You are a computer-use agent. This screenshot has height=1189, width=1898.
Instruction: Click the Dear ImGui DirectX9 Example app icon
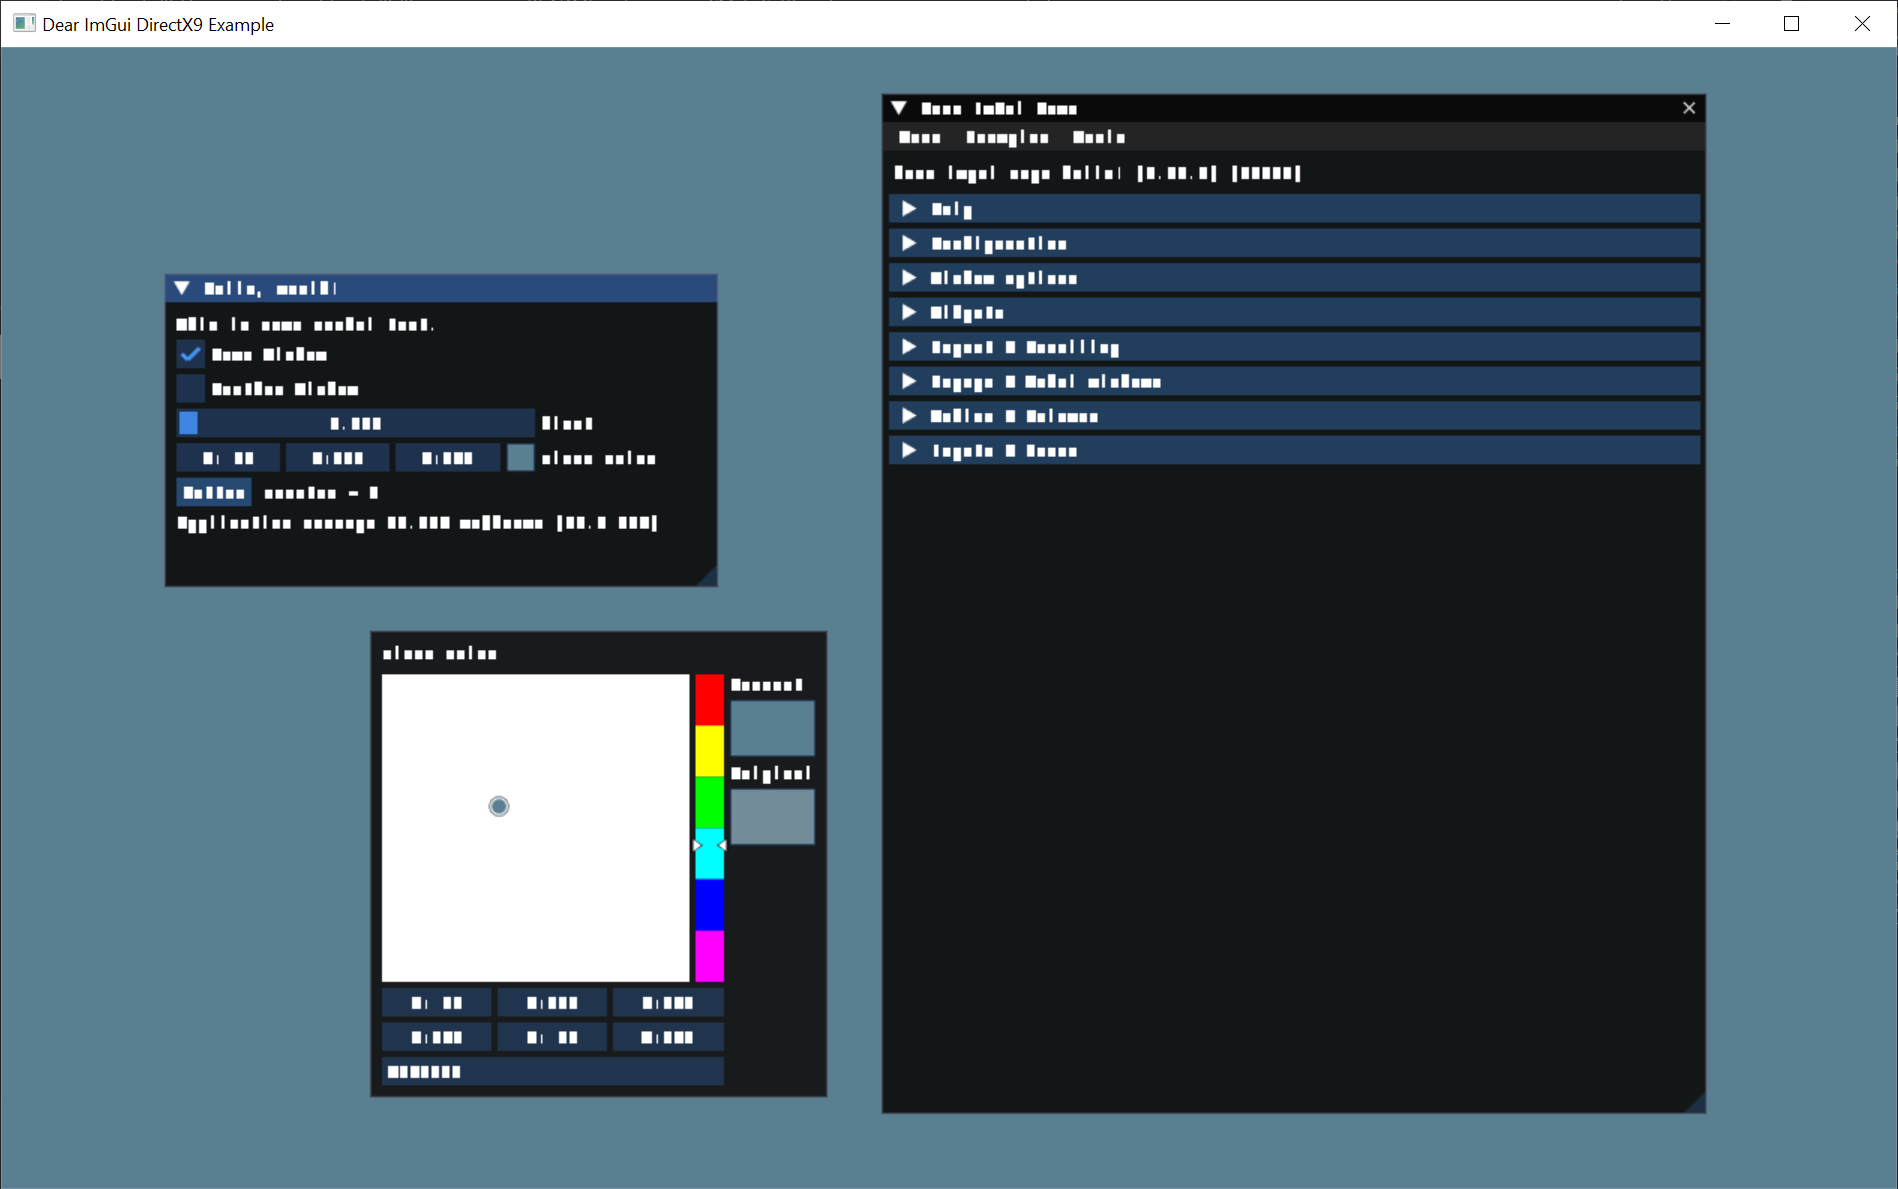(24, 23)
